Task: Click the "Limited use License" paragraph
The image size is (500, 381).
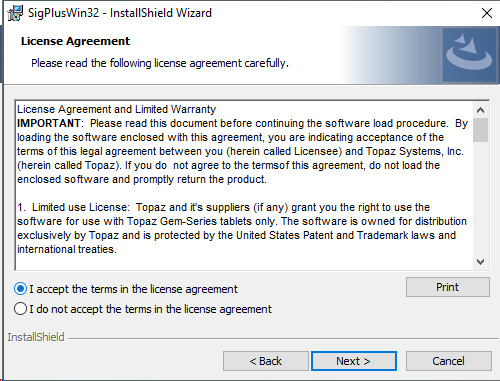Action: click(x=242, y=228)
